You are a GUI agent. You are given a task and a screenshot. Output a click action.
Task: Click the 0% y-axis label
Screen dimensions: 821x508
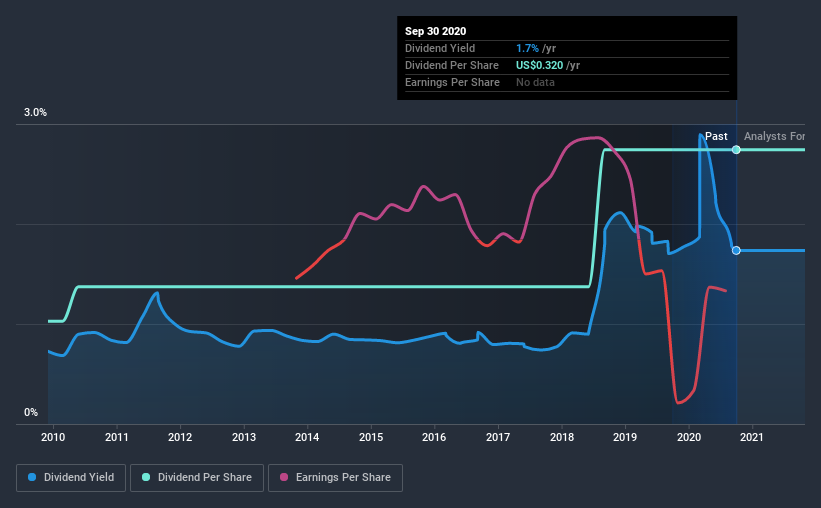click(31, 413)
